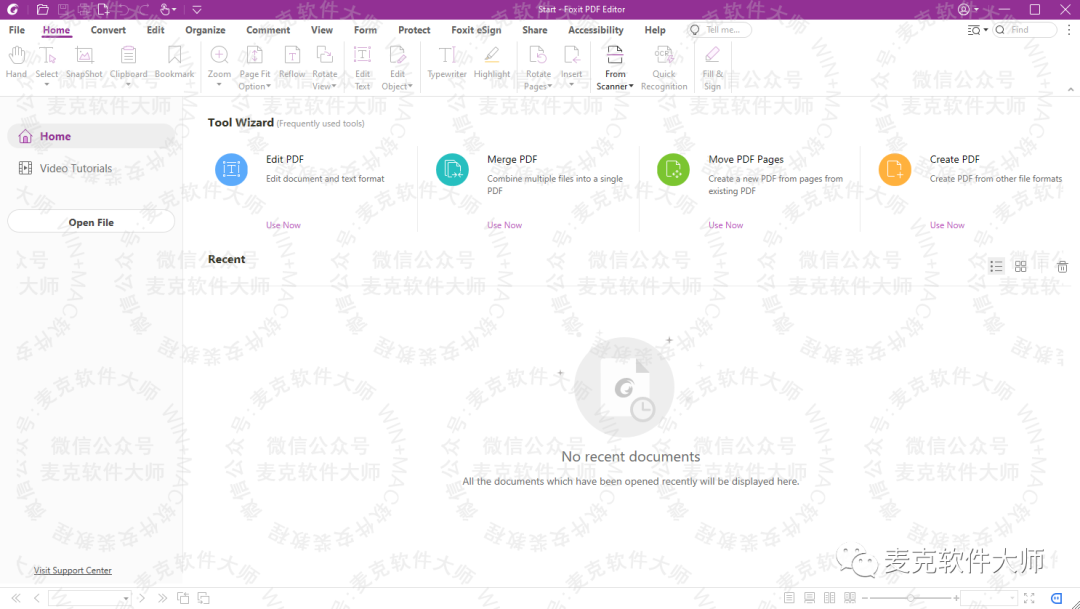The image size is (1080, 609).
Task: Expand Rotate View dropdown
Action: 334,86
